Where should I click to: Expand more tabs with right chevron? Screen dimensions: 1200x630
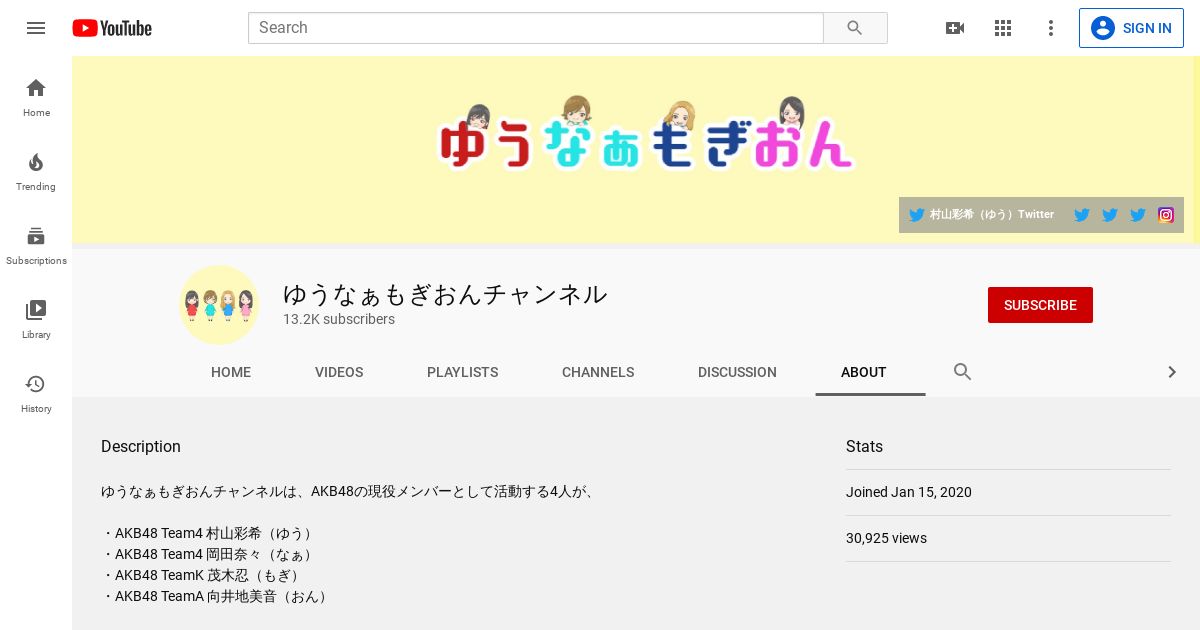tap(1172, 372)
